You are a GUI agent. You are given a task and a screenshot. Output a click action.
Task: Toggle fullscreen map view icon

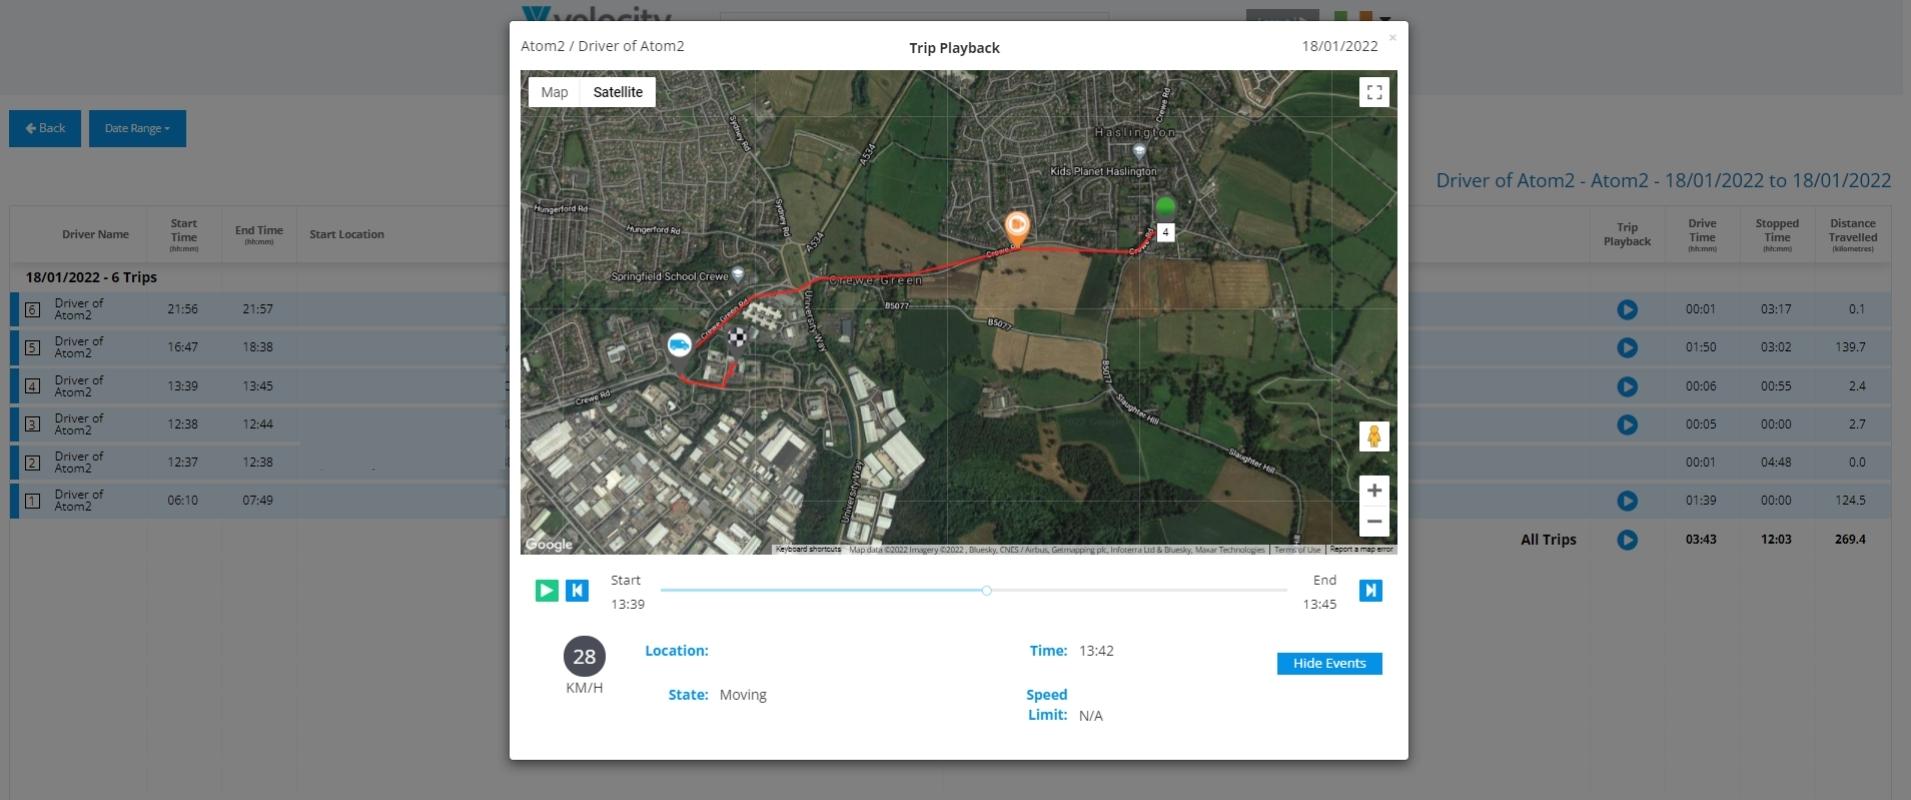pos(1374,92)
